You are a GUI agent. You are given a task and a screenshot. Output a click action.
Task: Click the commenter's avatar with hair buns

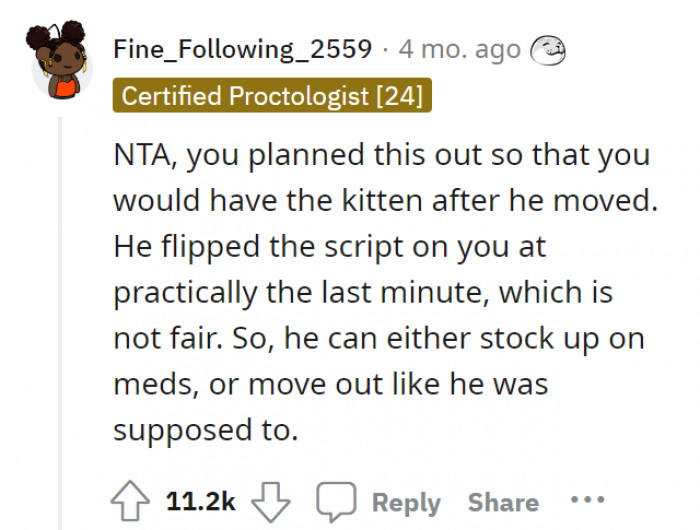click(x=62, y=61)
